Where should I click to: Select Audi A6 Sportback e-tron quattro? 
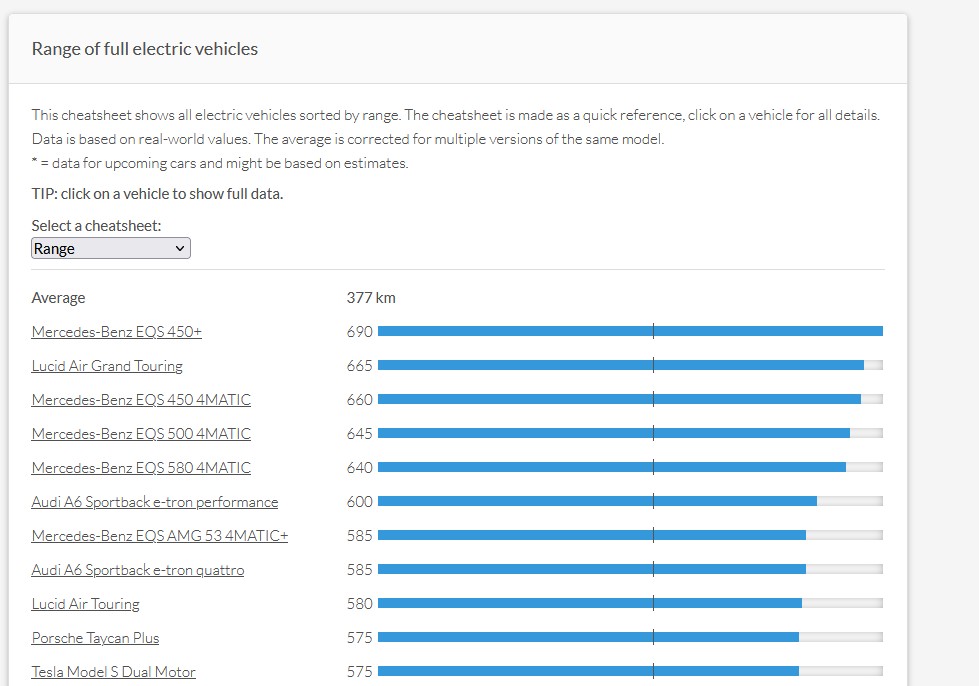click(x=138, y=570)
